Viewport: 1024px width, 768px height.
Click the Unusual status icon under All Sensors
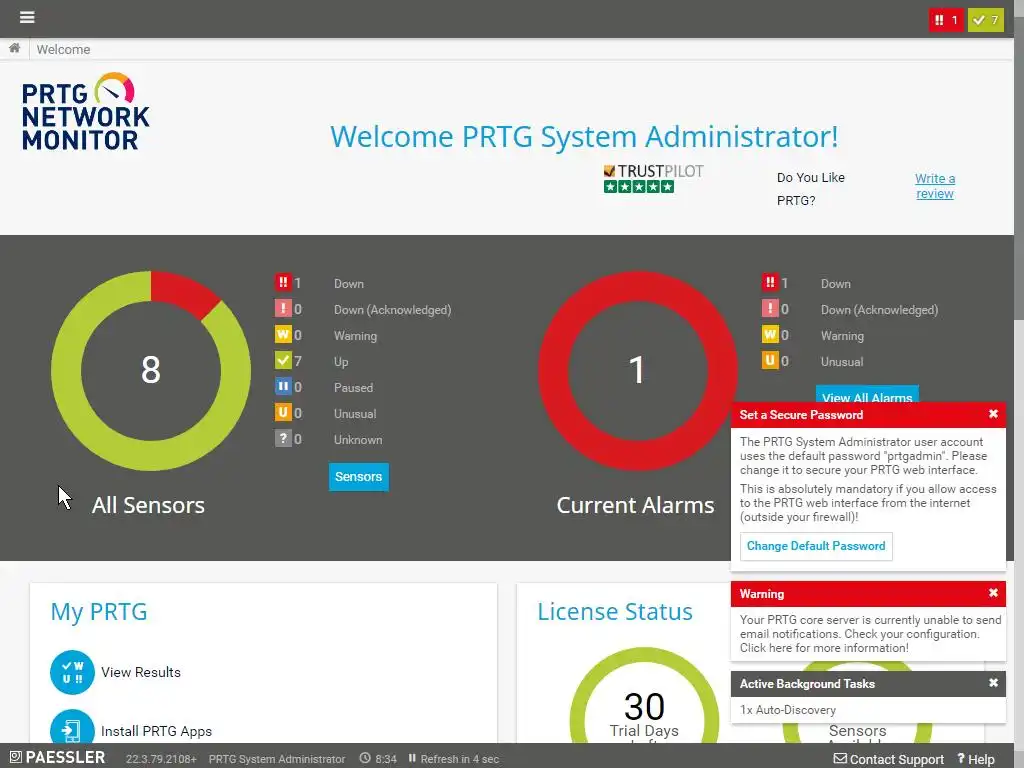coord(283,413)
